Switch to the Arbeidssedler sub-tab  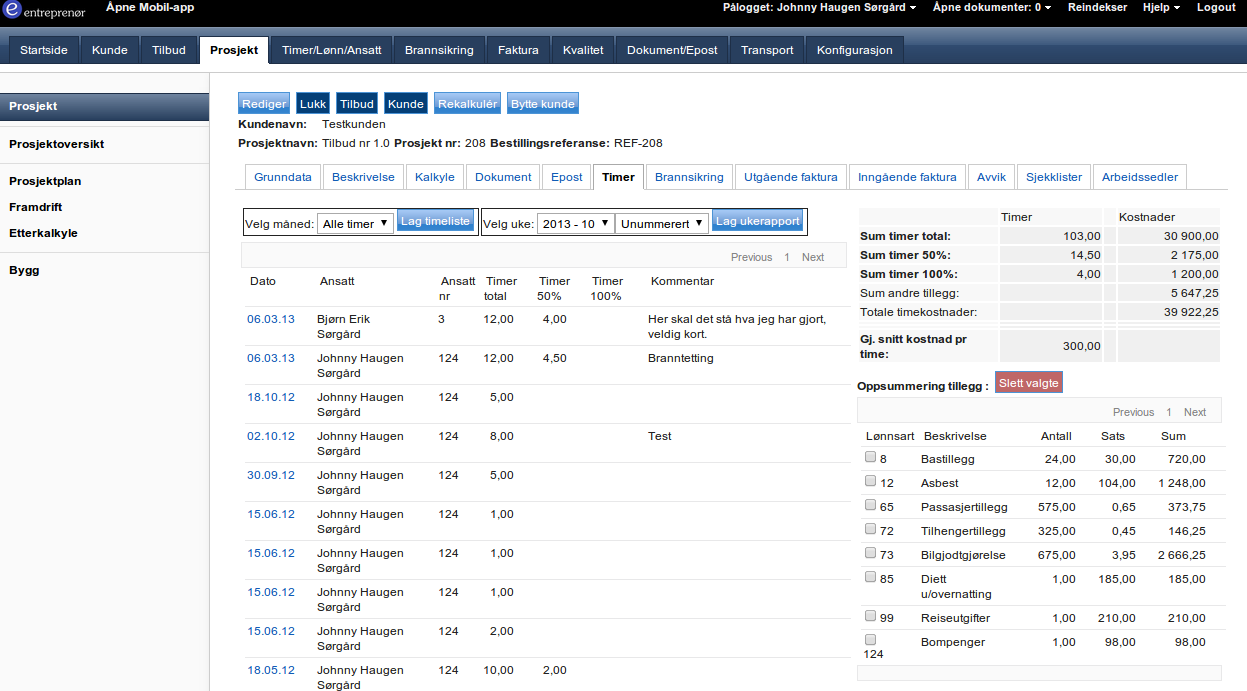[x=1140, y=177]
